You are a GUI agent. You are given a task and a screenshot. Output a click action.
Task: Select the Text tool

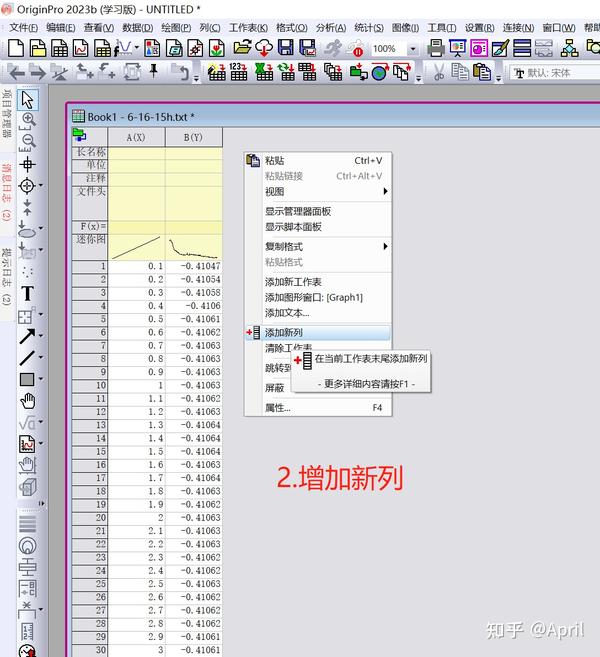(27, 293)
